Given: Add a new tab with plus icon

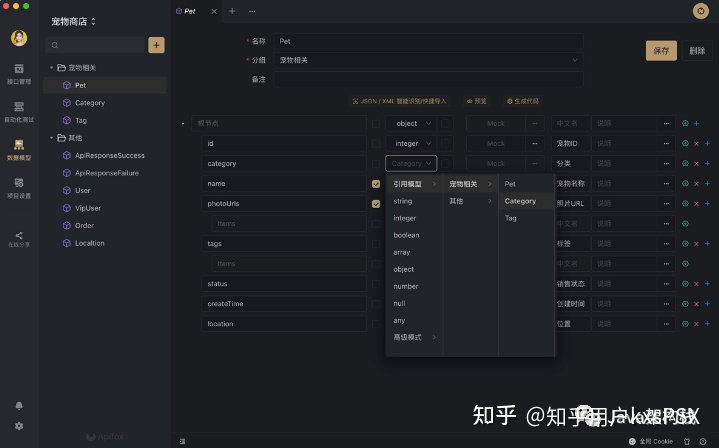Looking at the screenshot, I should point(232,11).
